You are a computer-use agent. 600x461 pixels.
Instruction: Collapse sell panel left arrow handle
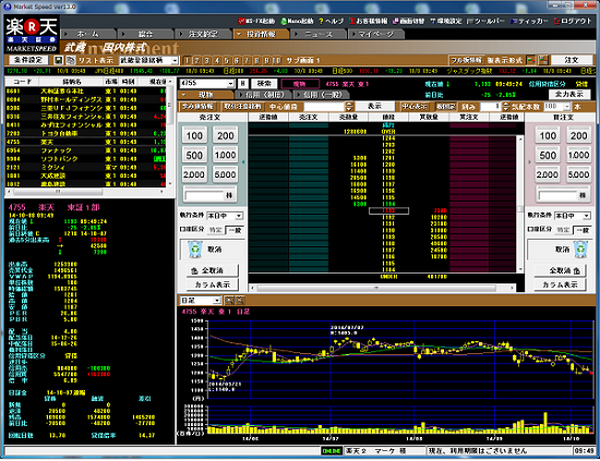243,162
